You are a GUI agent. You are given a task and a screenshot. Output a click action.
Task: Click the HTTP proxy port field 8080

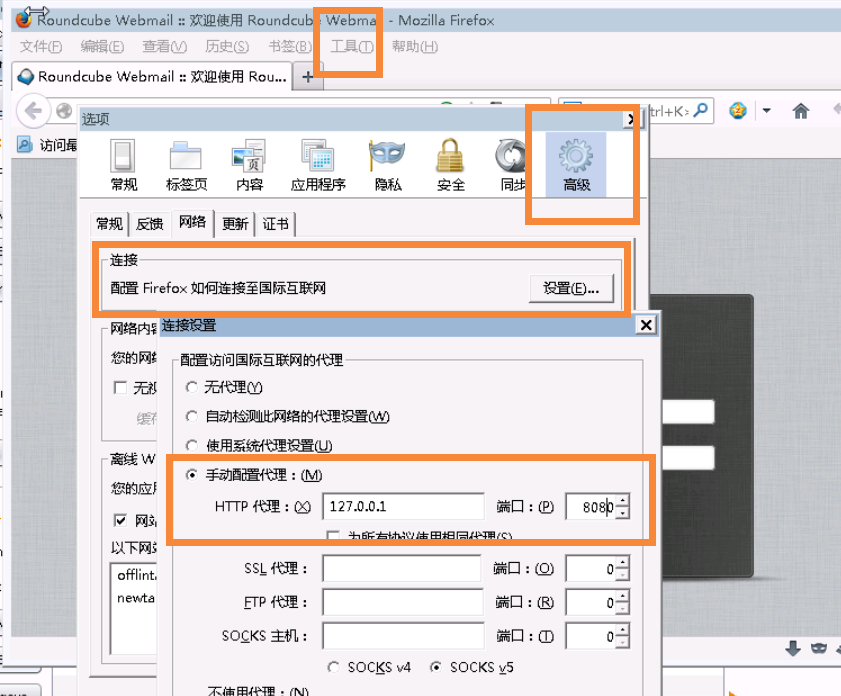coord(591,507)
